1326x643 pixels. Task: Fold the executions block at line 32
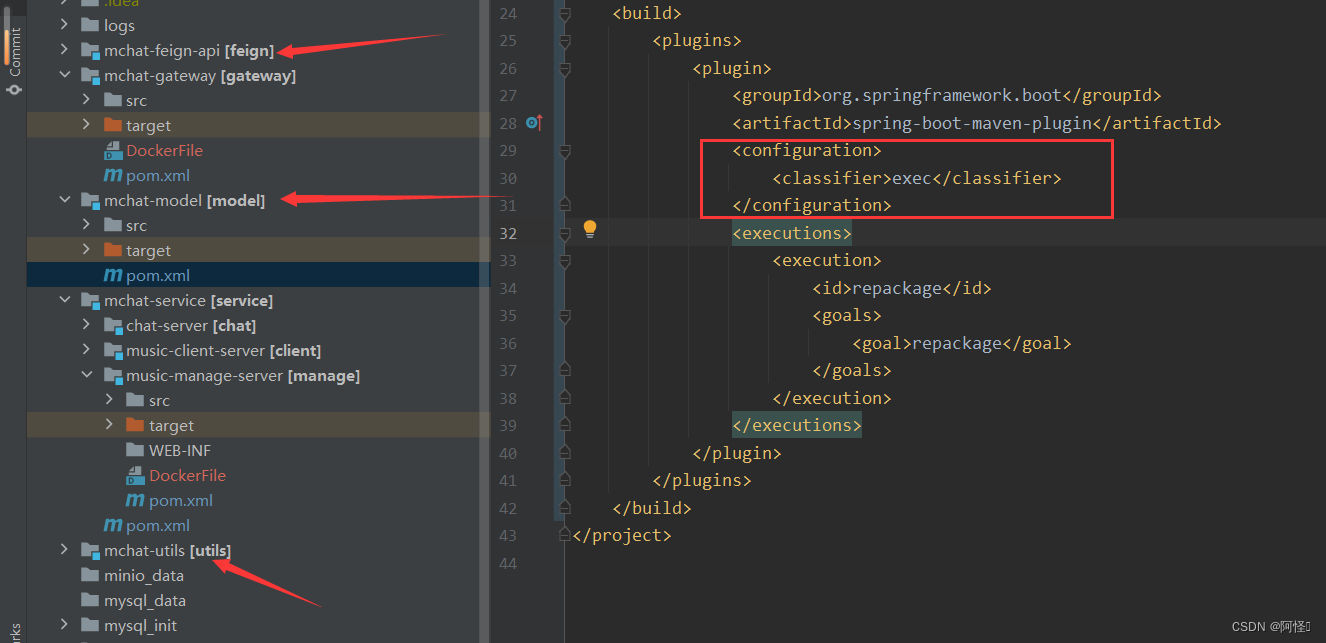point(565,232)
